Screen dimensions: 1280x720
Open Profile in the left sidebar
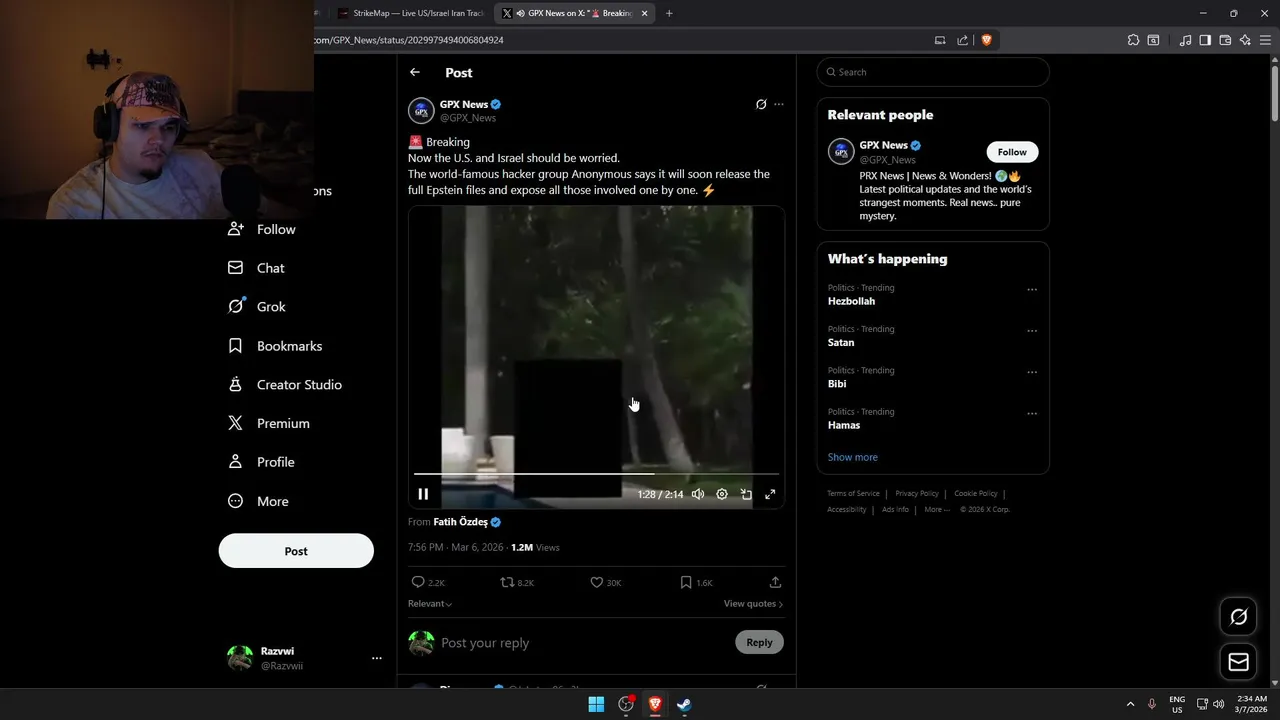coord(261,462)
